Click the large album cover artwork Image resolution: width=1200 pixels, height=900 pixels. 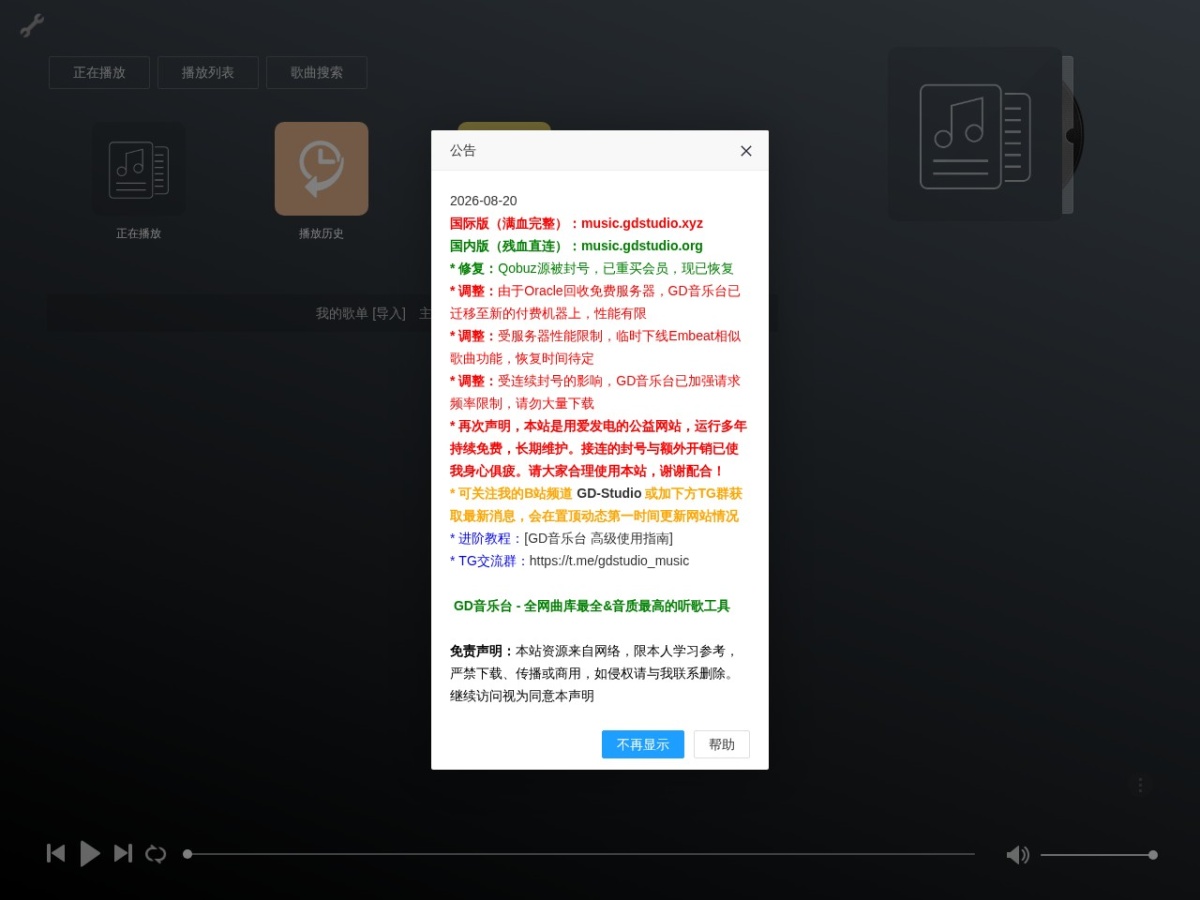(x=975, y=134)
